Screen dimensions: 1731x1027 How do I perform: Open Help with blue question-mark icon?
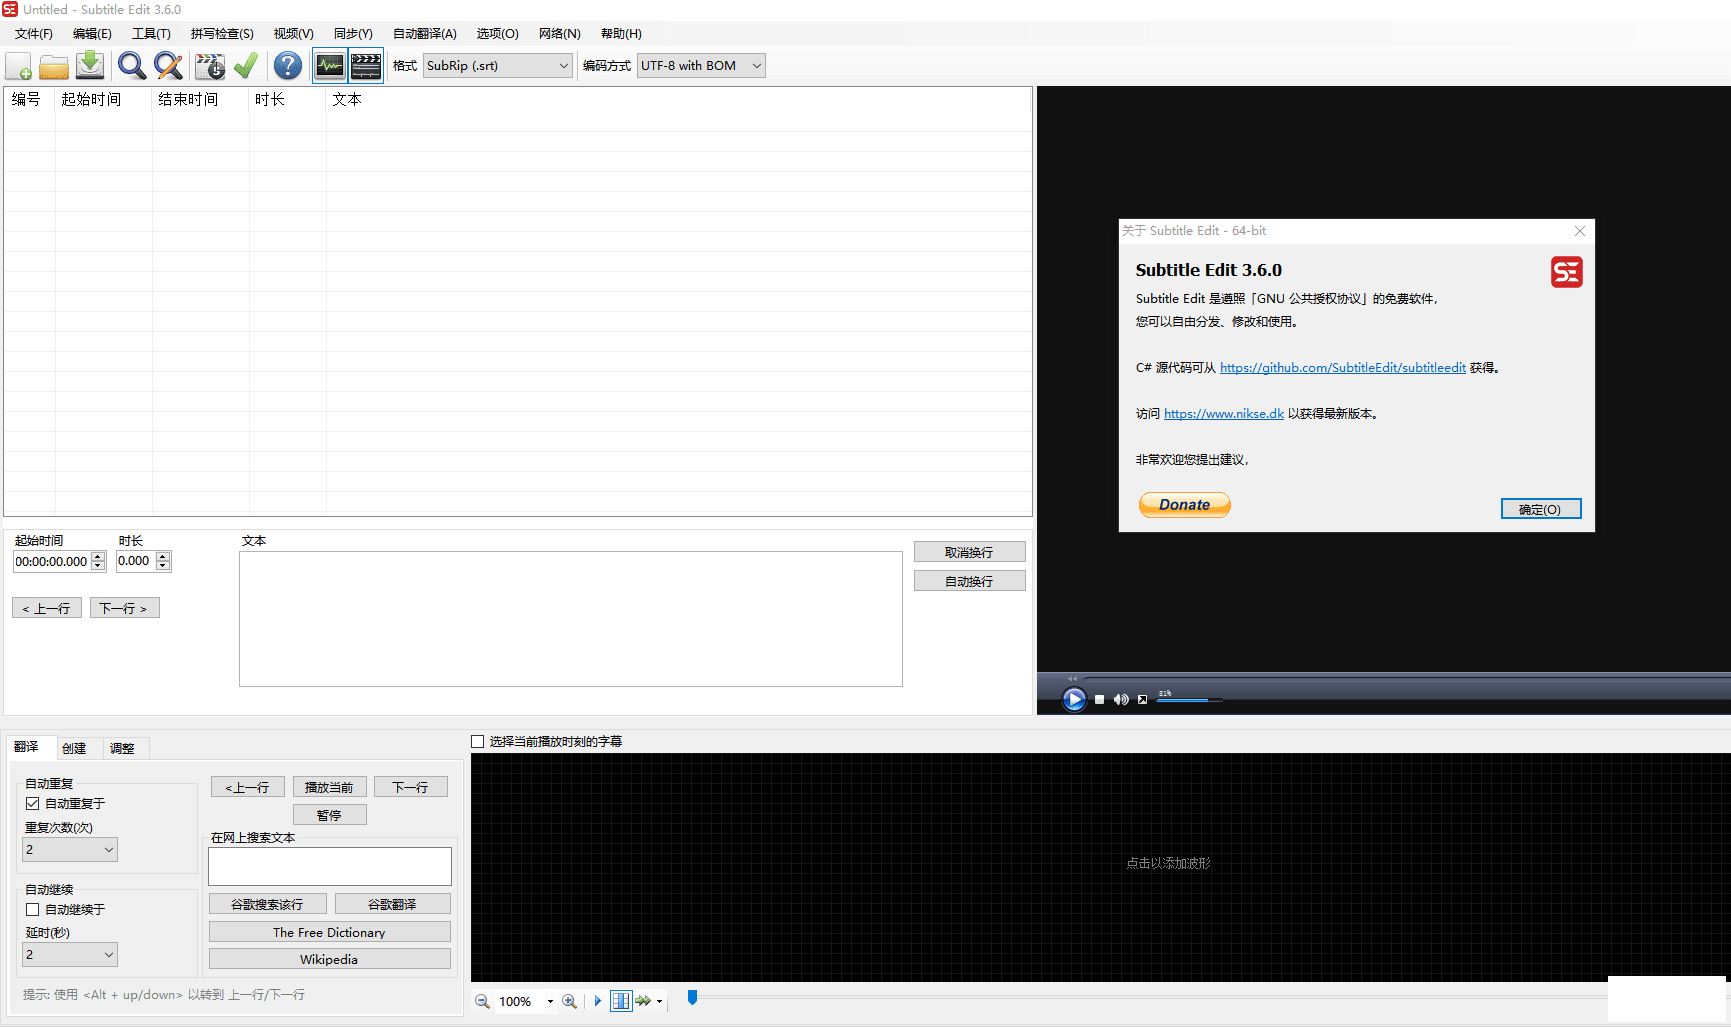(288, 66)
